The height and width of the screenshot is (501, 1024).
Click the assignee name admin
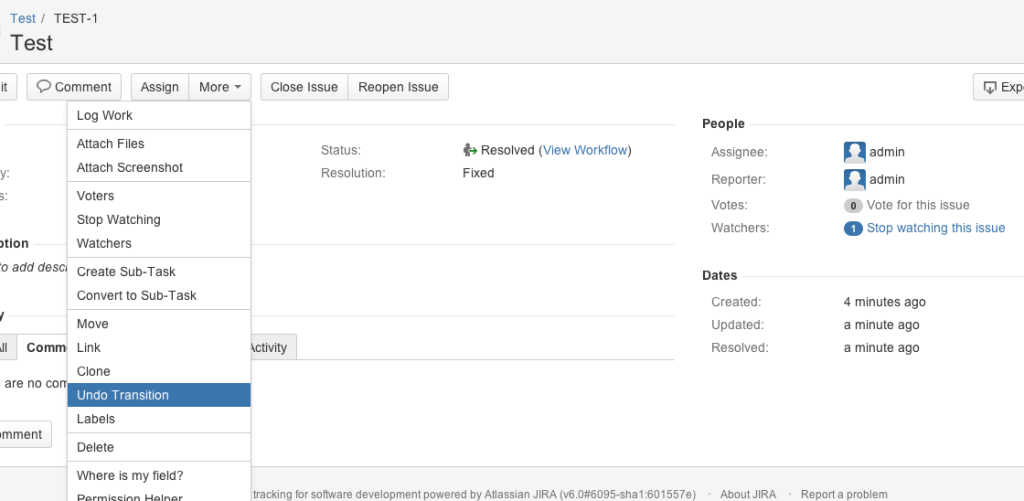click(x=887, y=152)
